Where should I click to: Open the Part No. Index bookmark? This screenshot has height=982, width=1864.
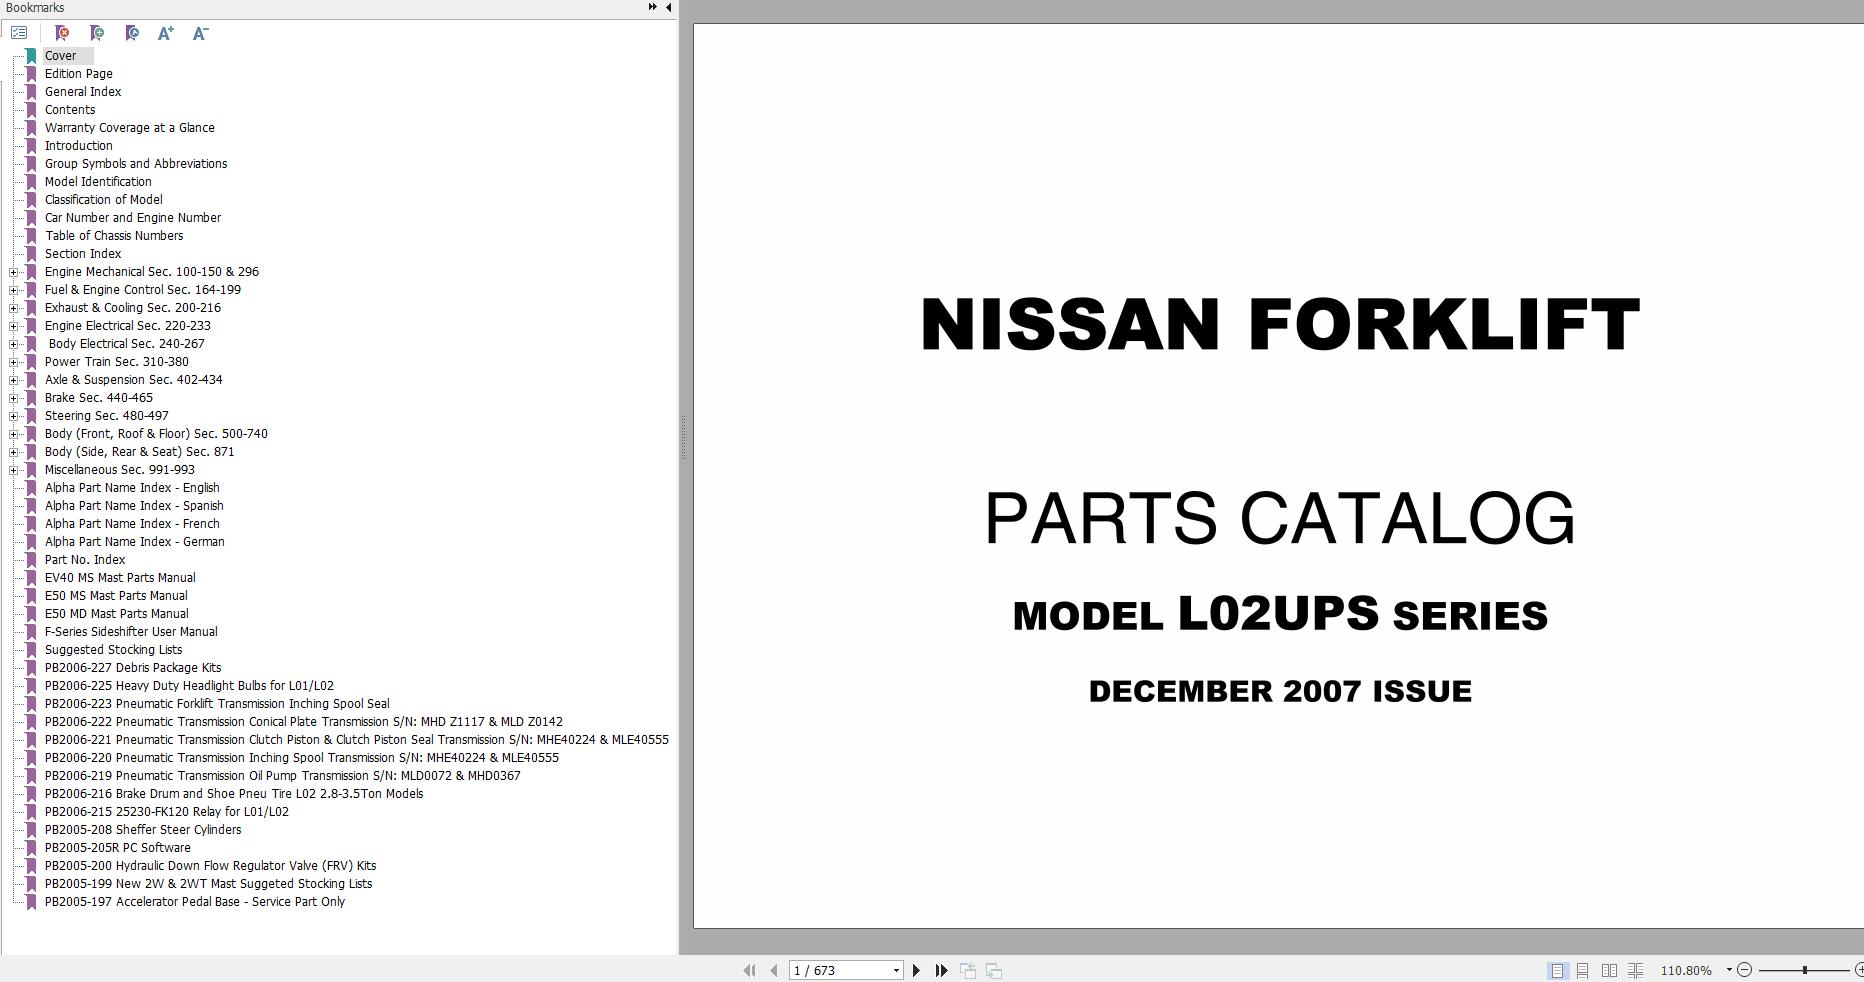point(85,560)
